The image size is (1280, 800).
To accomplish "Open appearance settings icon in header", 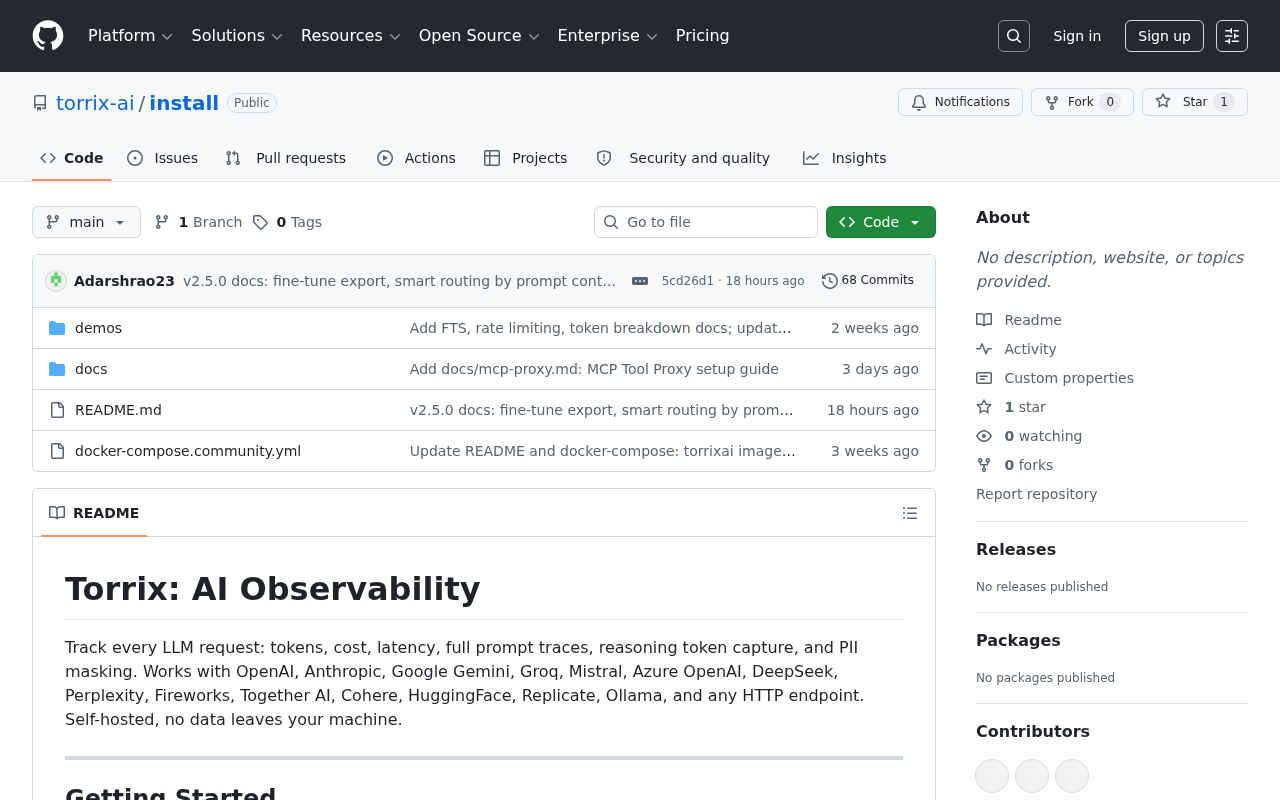I will coord(1232,36).
